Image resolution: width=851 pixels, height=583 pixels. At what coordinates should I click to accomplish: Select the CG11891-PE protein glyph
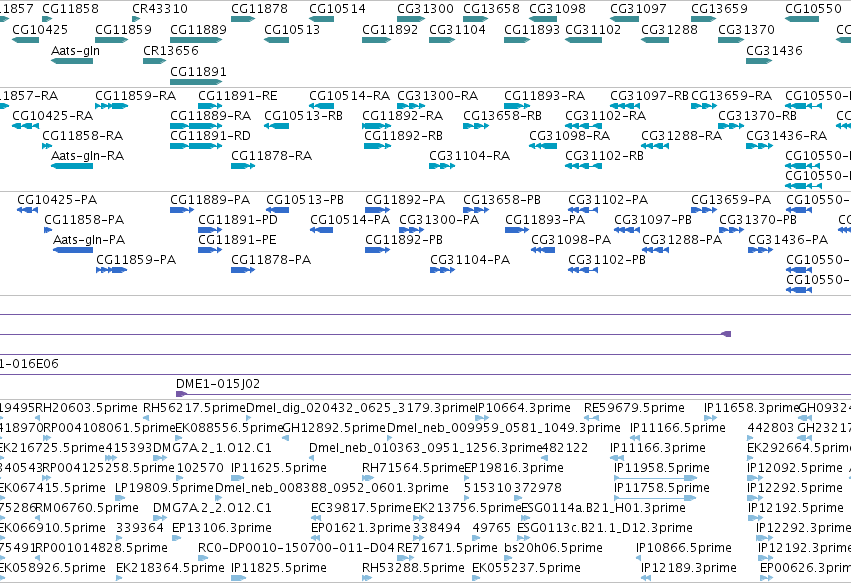pyautogui.click(x=210, y=250)
